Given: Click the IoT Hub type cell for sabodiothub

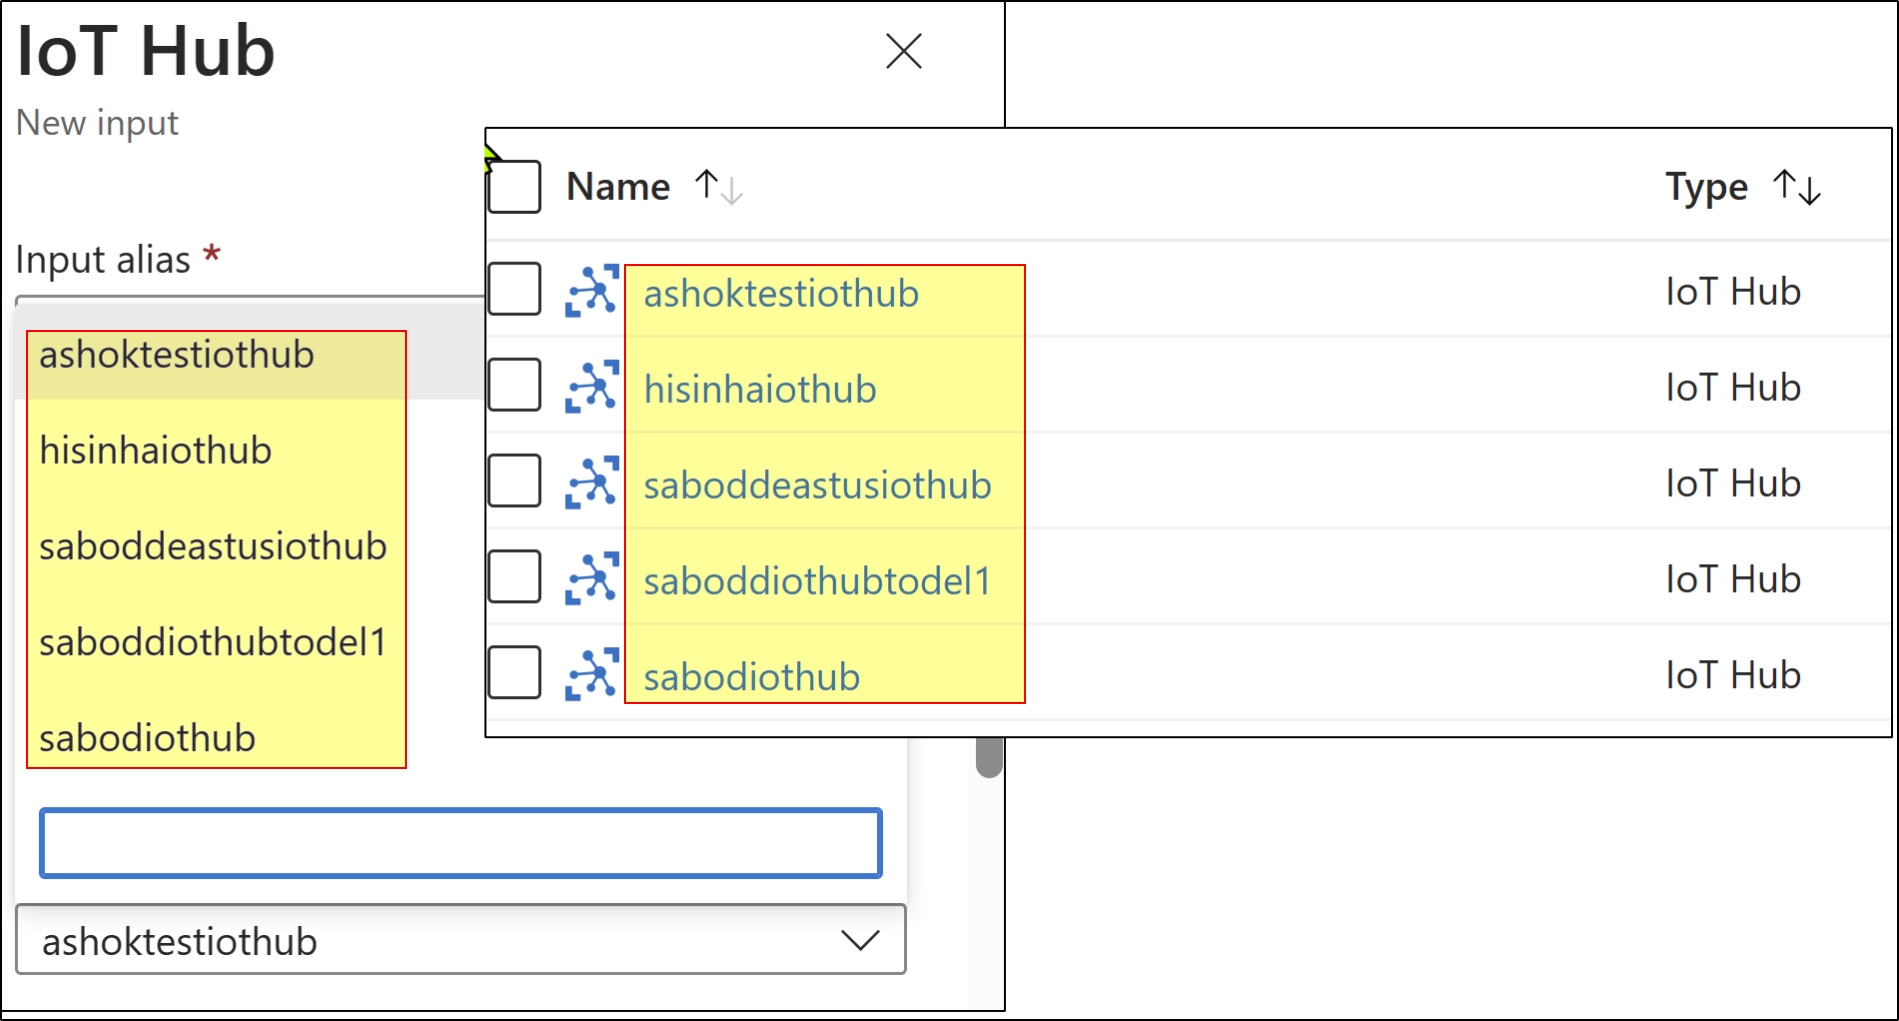Looking at the screenshot, I should 1733,676.
